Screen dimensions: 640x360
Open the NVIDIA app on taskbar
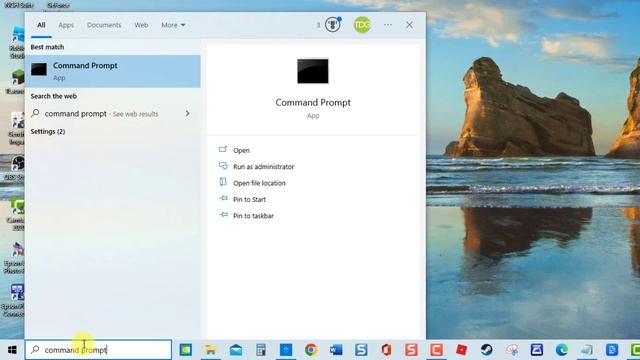[186, 350]
